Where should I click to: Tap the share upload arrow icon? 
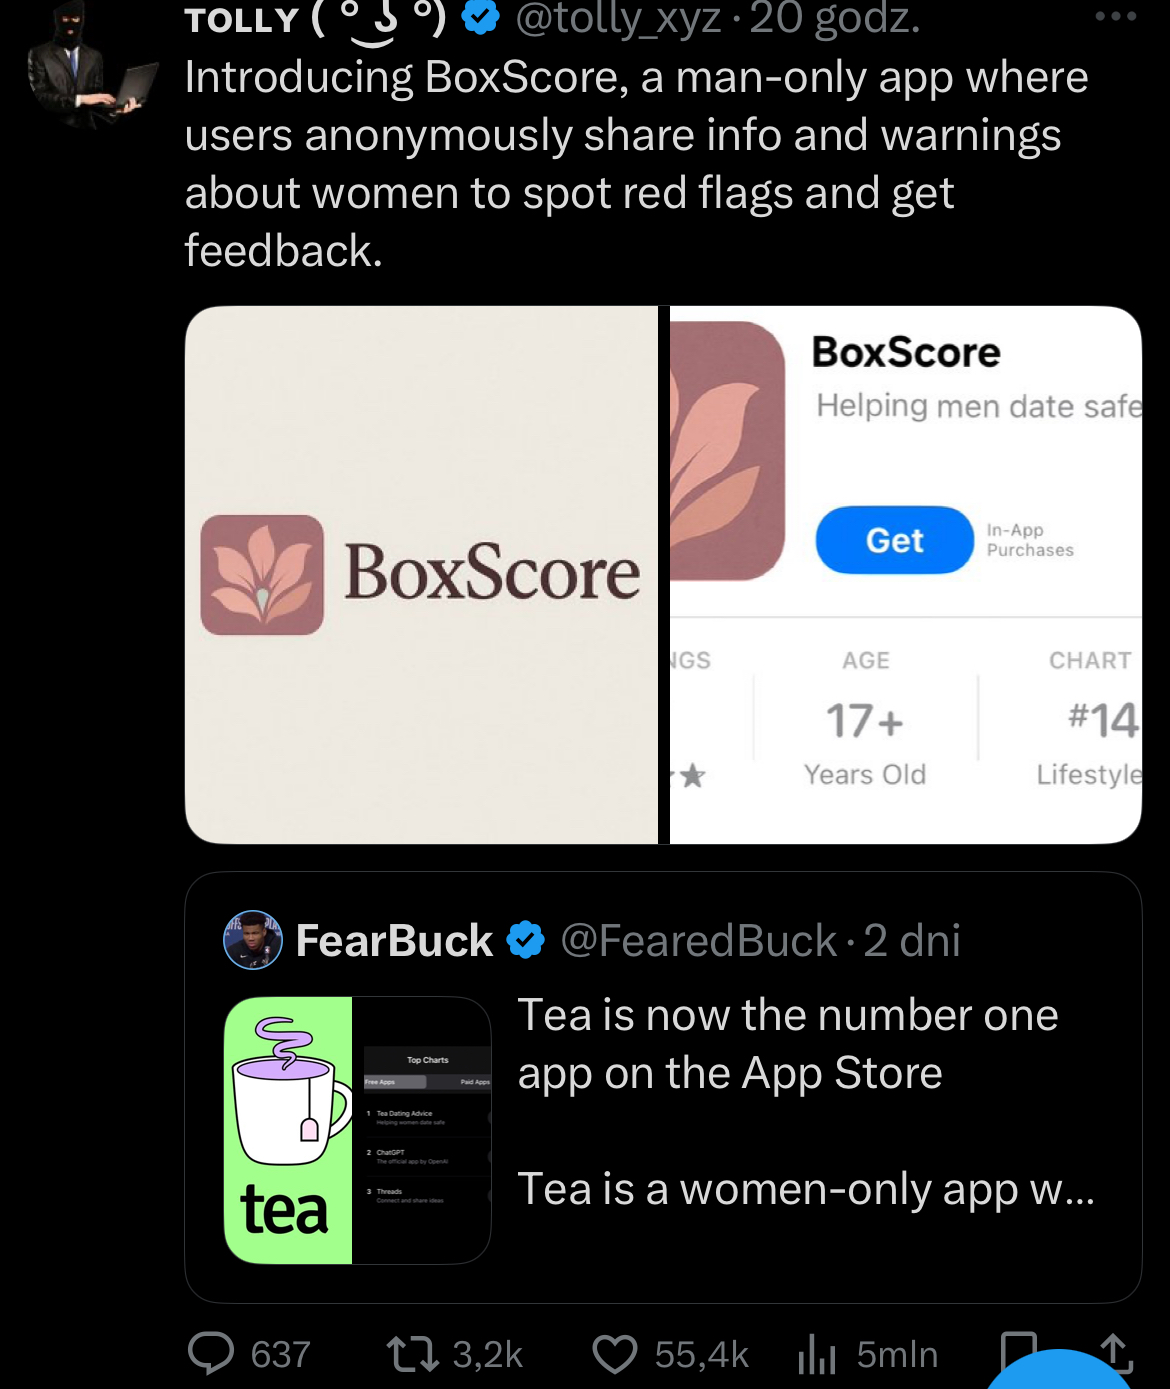pyautogui.click(x=1116, y=1351)
